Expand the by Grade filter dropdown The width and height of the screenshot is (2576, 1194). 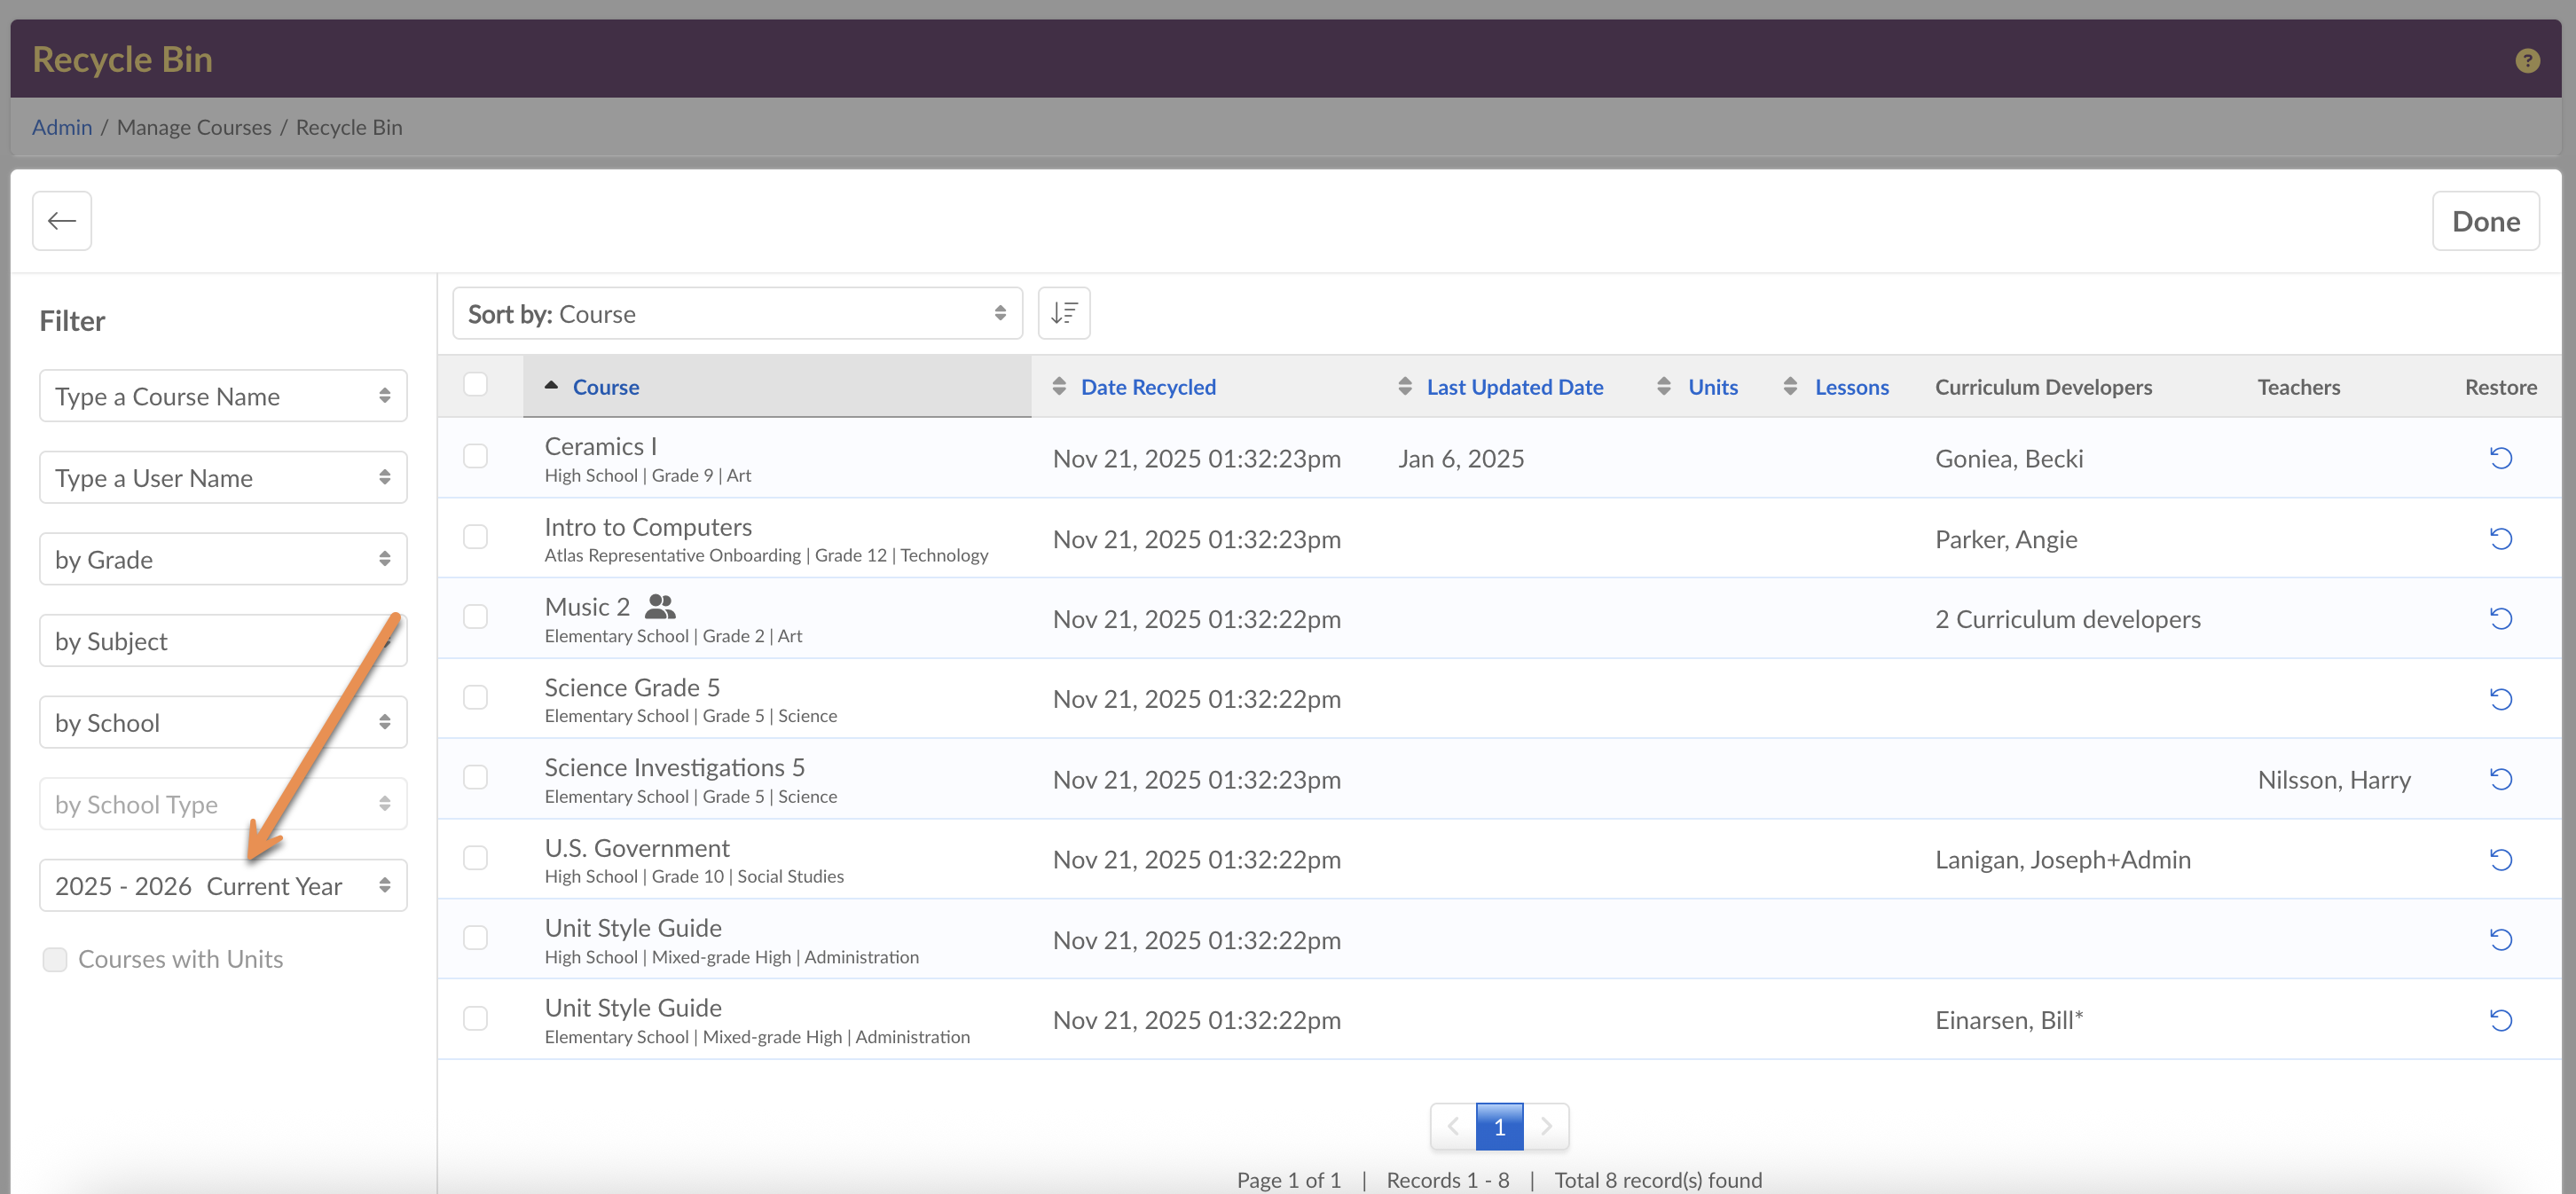coord(223,559)
